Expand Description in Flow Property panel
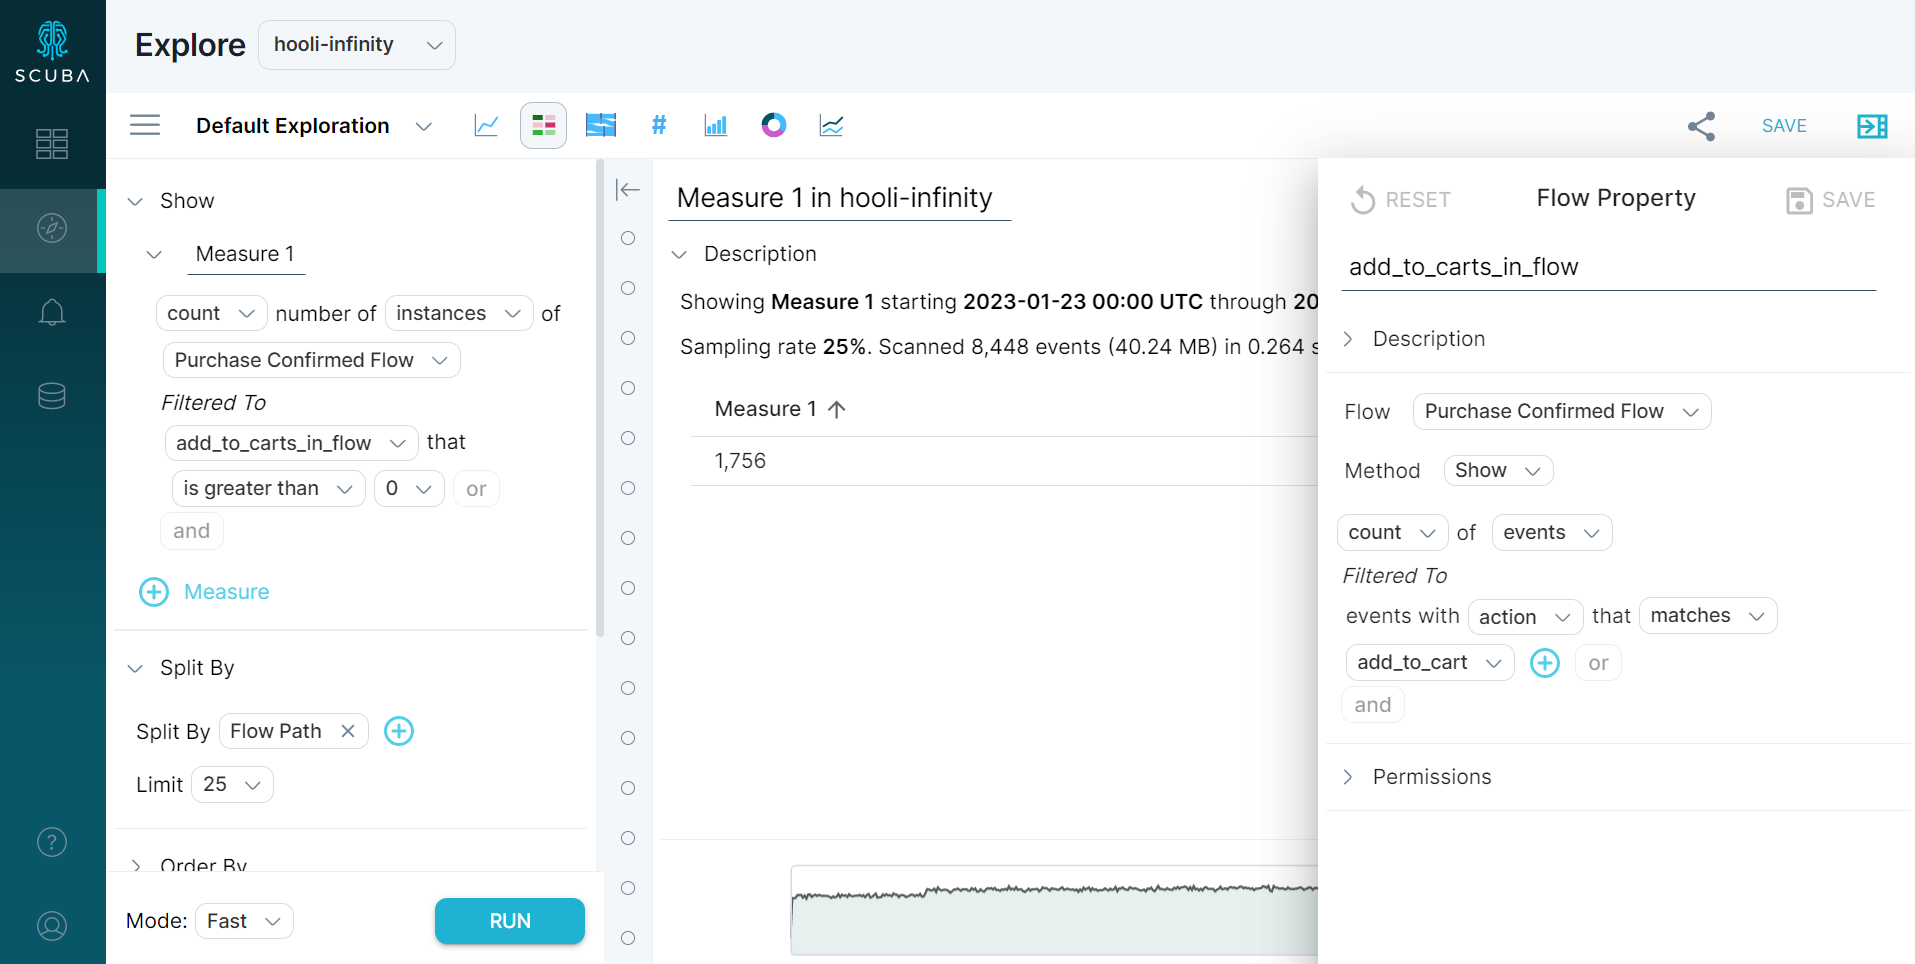Viewport: 1915px width, 964px height. [1348, 339]
